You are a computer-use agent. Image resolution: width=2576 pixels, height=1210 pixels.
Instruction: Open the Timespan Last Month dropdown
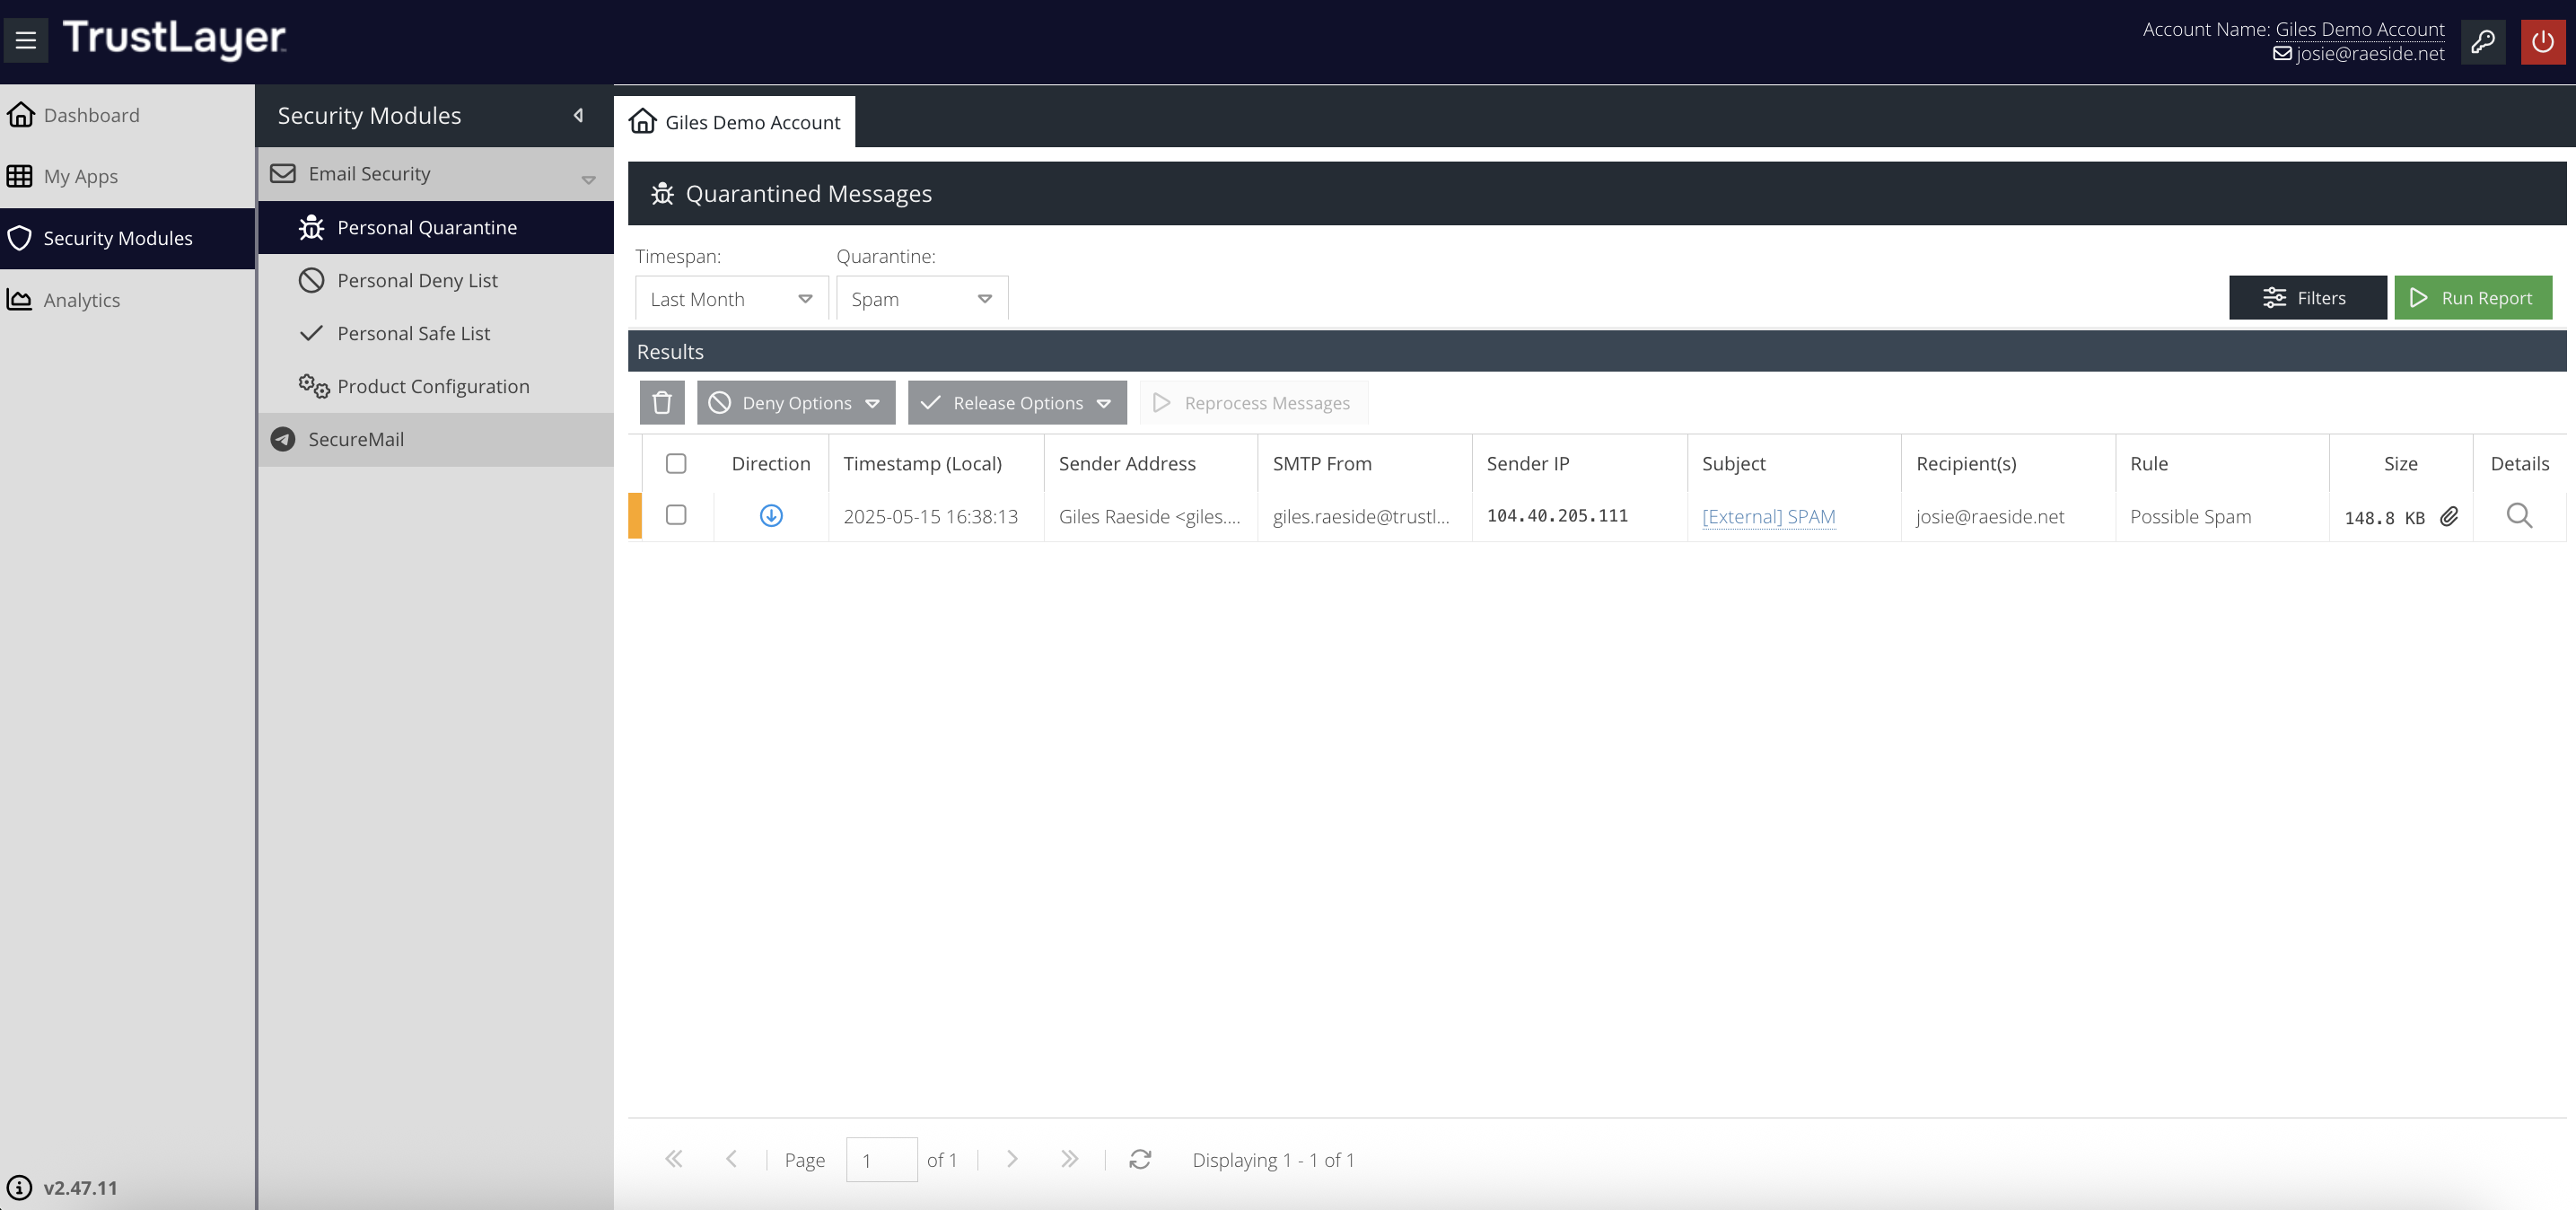coord(731,298)
